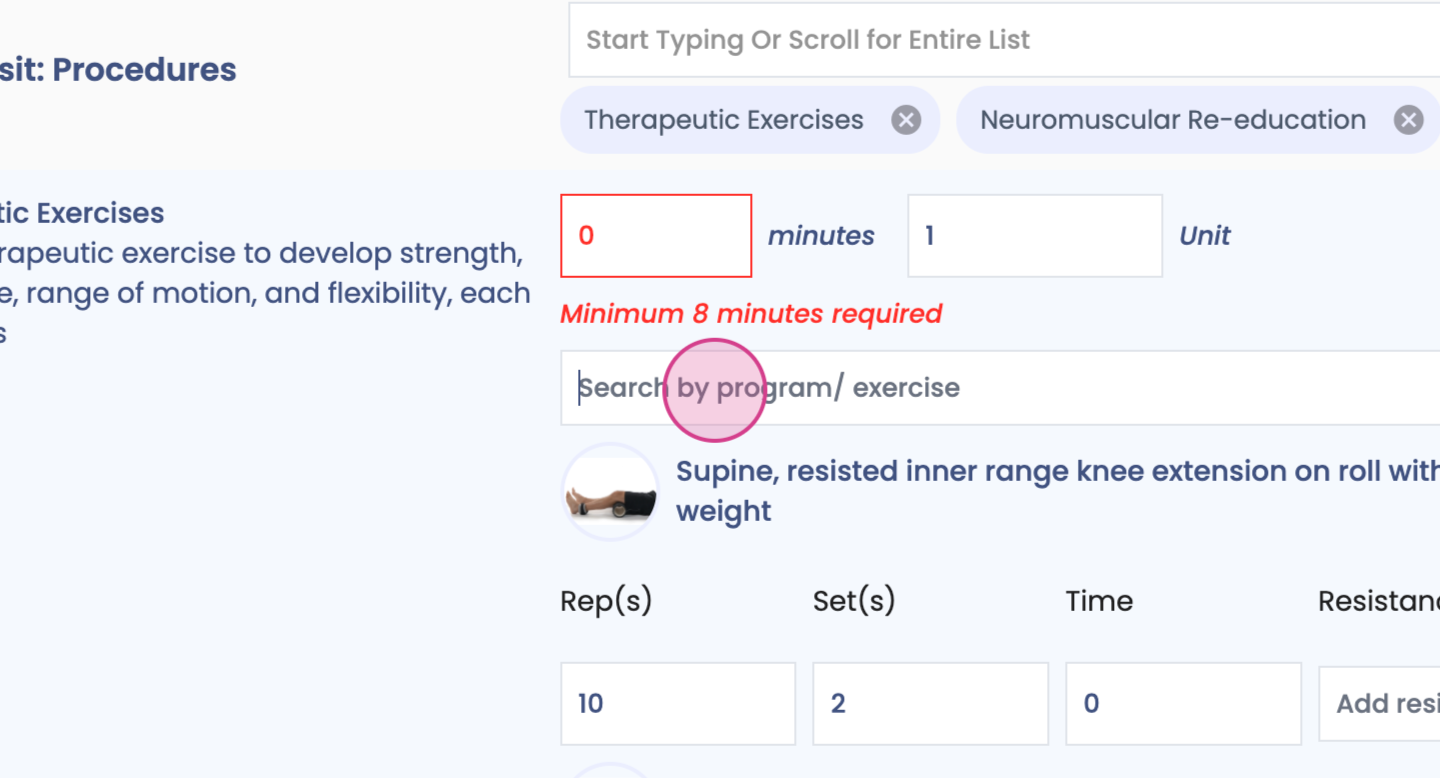Remove the Therapeutic Exercises chip
1440x778 pixels.
point(906,121)
